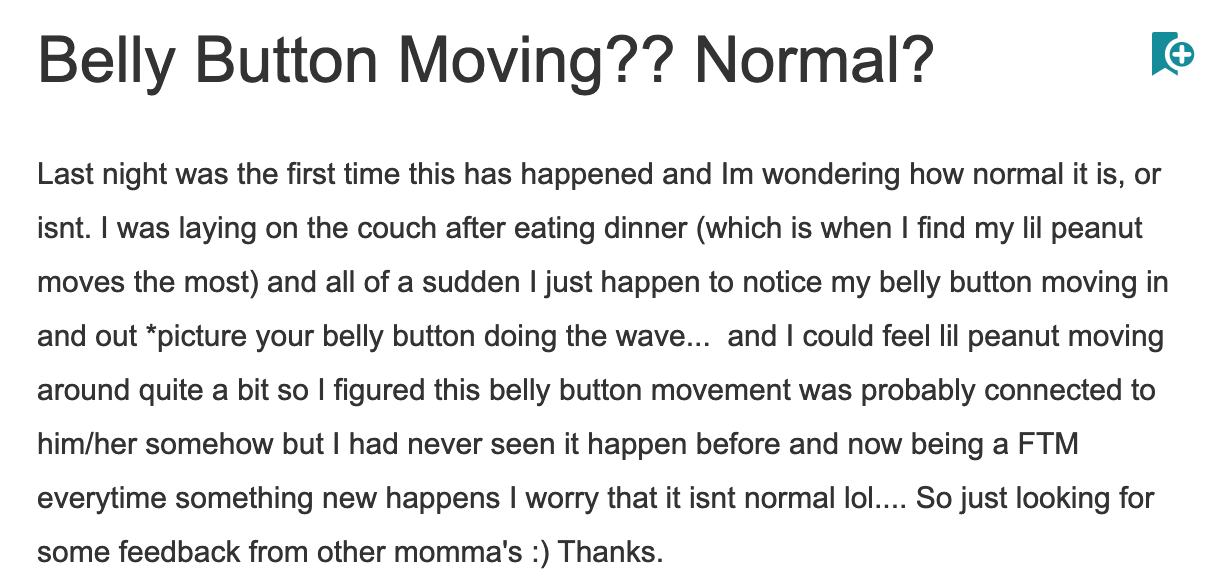Click the smiley ':)' near the post end

[x=541, y=552]
